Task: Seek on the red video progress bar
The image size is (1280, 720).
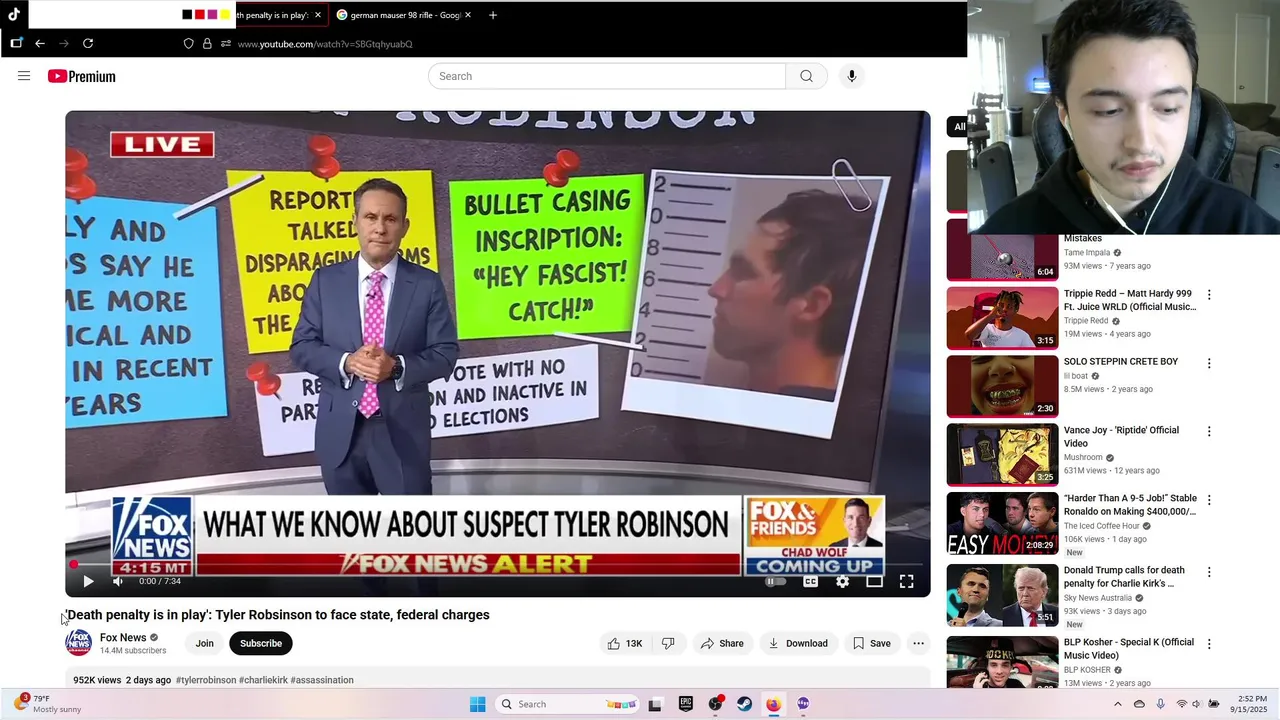Action: 498,565
